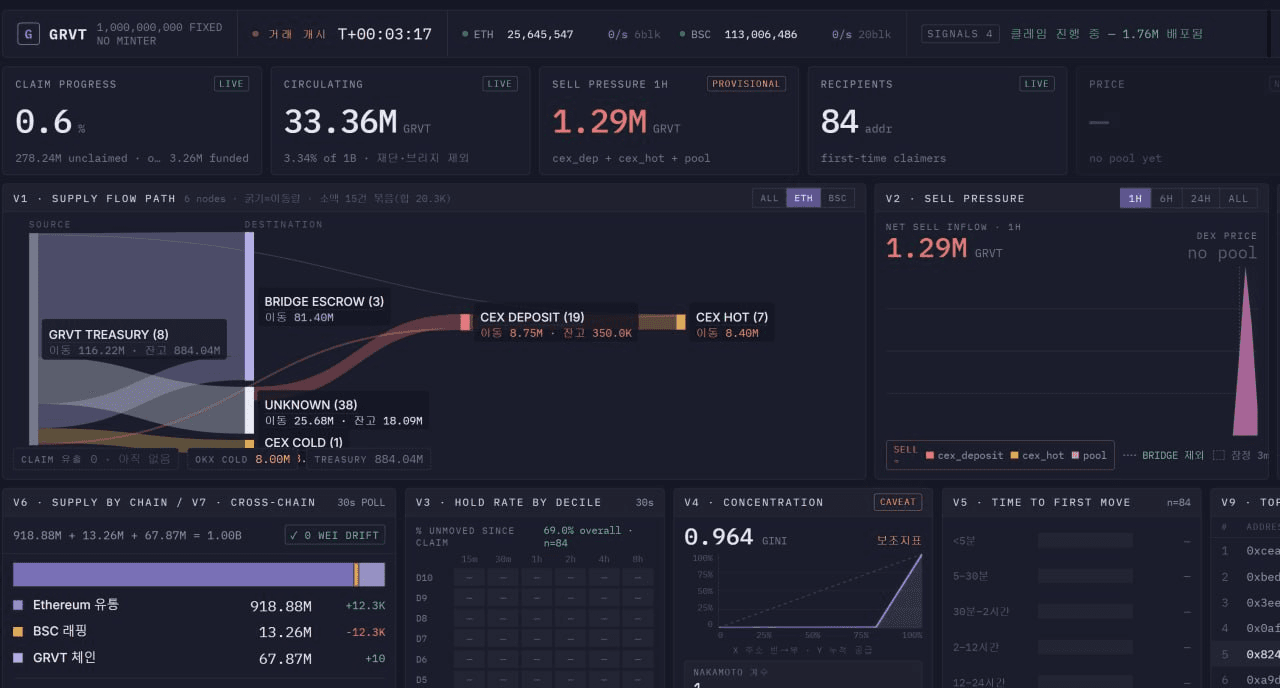Click the GRVT token logo icon

pos(29,34)
